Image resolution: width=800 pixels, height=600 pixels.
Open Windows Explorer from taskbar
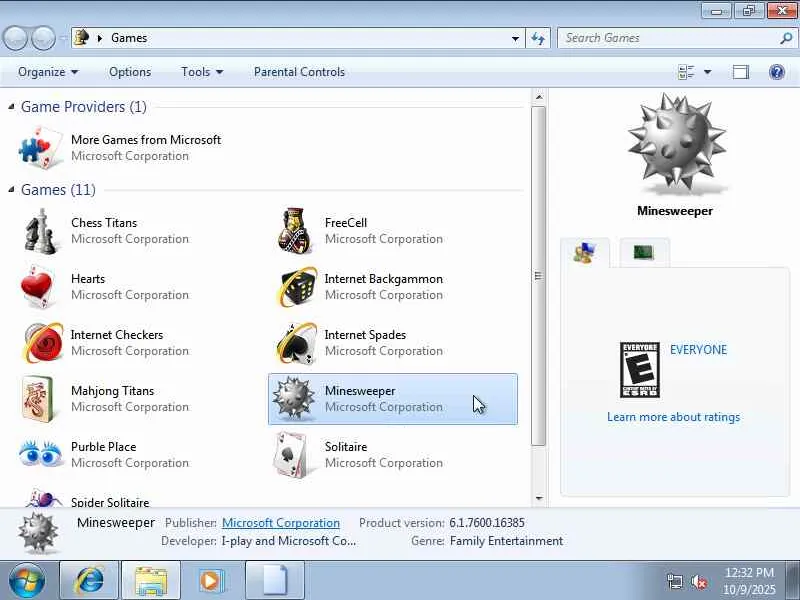[x=151, y=580]
